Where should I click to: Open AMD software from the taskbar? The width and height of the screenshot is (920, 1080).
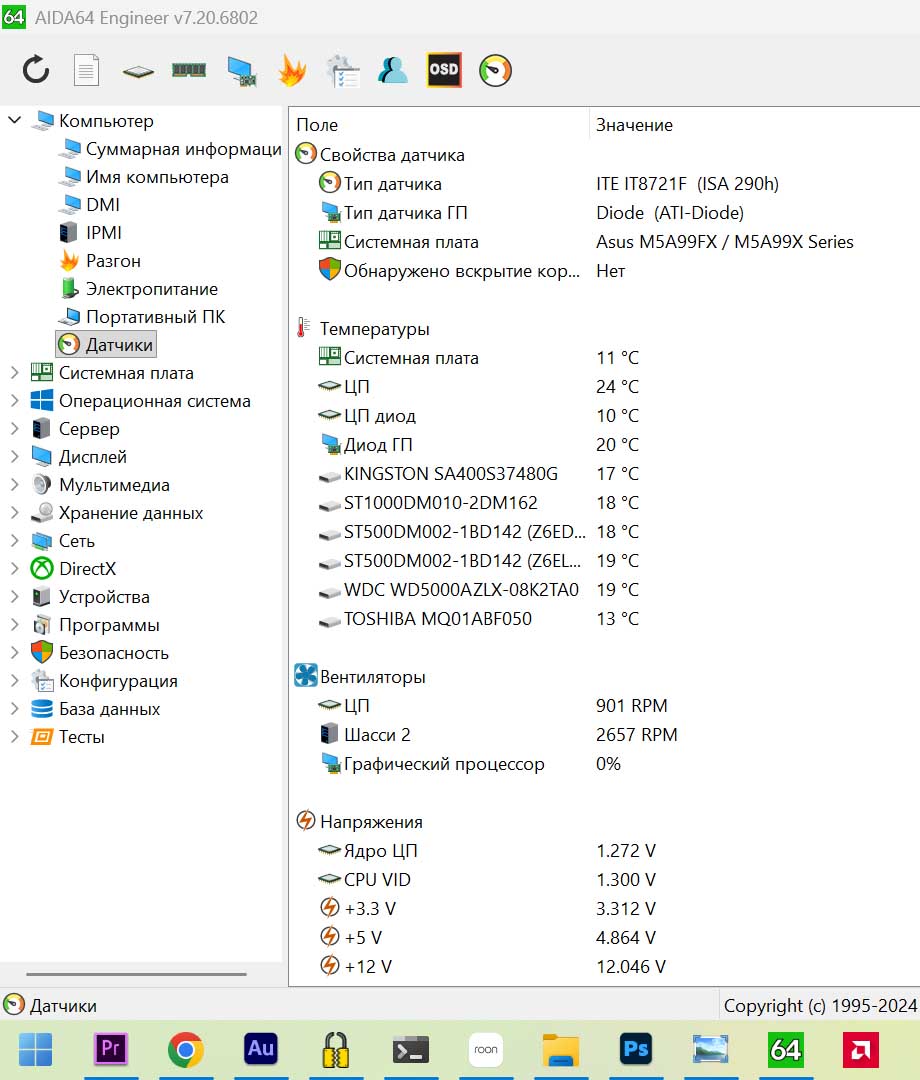click(x=861, y=1049)
